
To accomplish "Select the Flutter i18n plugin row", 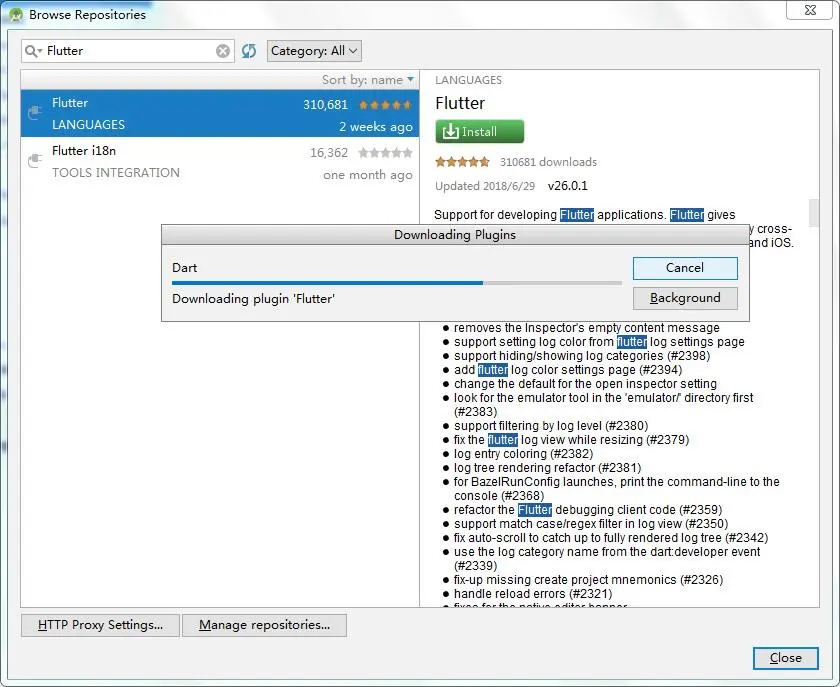I will click(x=220, y=161).
